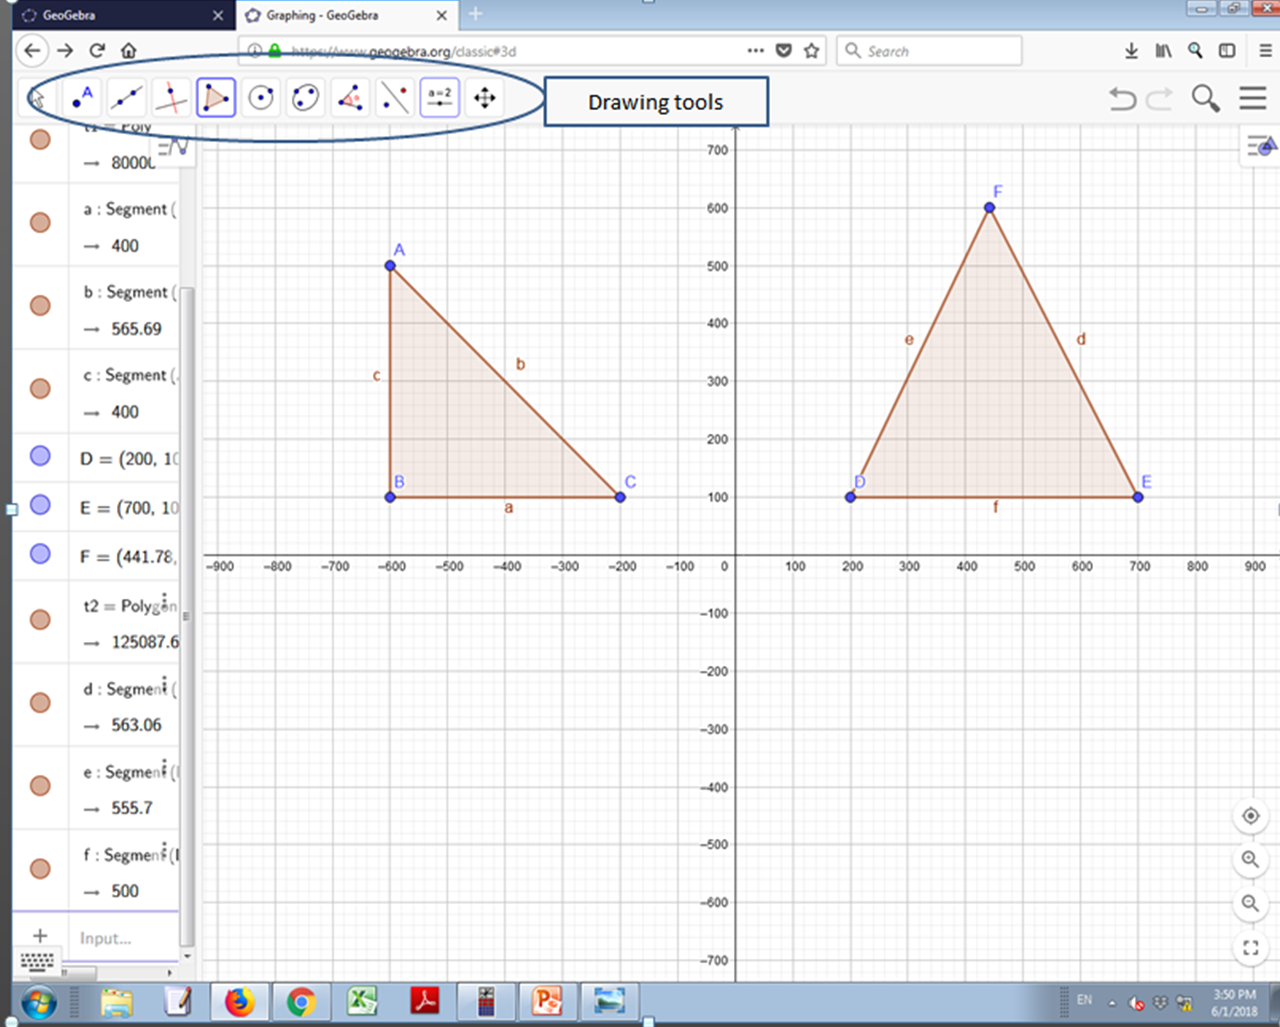Click the colored circle next to segment f
This screenshot has height=1027, width=1280.
[40, 869]
